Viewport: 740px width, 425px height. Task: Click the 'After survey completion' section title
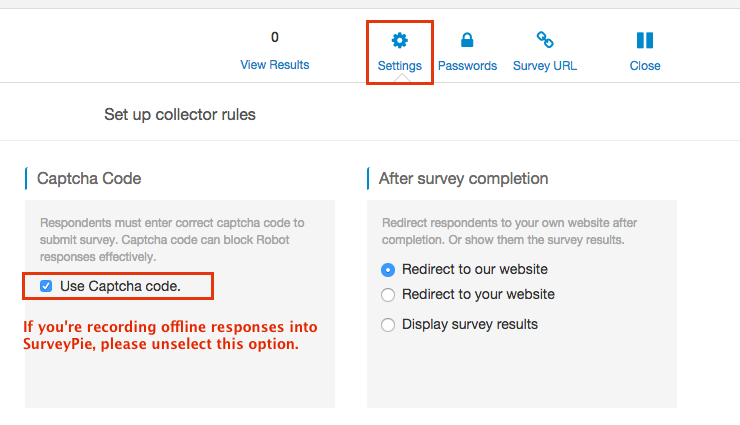pyautogui.click(x=463, y=179)
